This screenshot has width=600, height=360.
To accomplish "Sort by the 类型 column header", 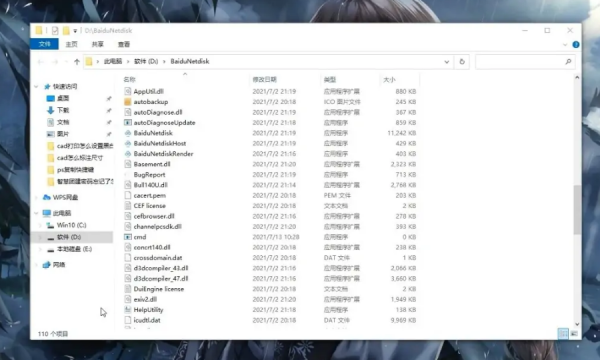I will 329,80.
